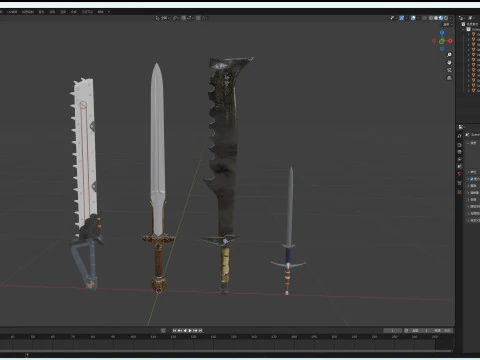Click red X axis on navigation gizmo
This screenshot has height=360, width=480.
pos(450,41)
